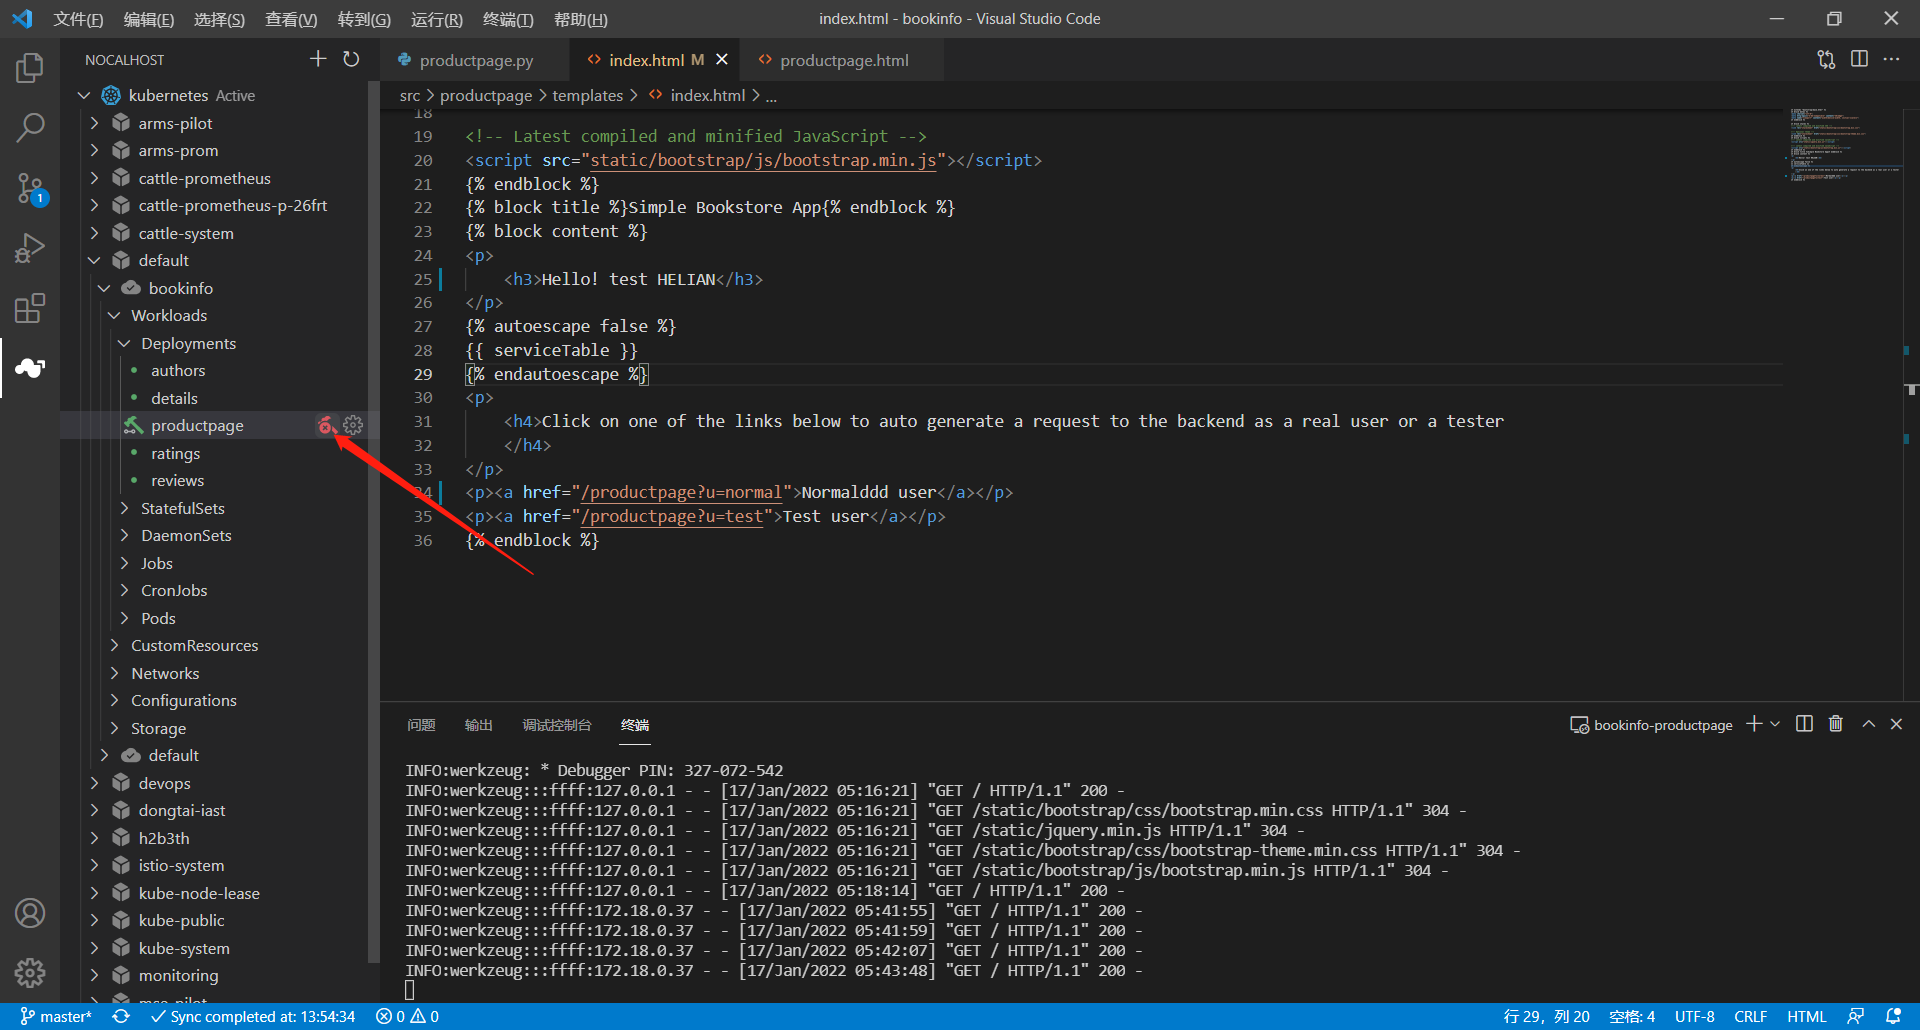The height and width of the screenshot is (1030, 1920).
Task: Expand the Pods node
Action: (x=124, y=618)
